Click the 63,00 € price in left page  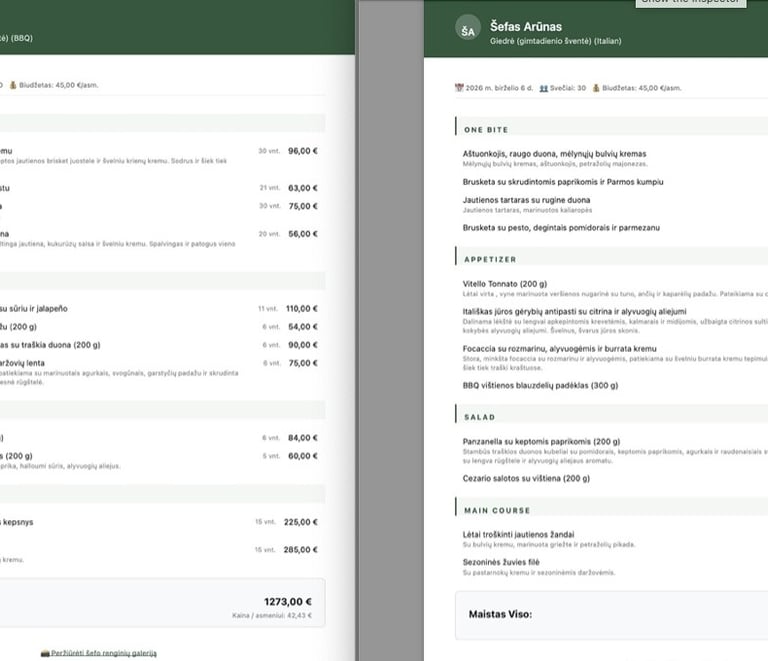(303, 188)
